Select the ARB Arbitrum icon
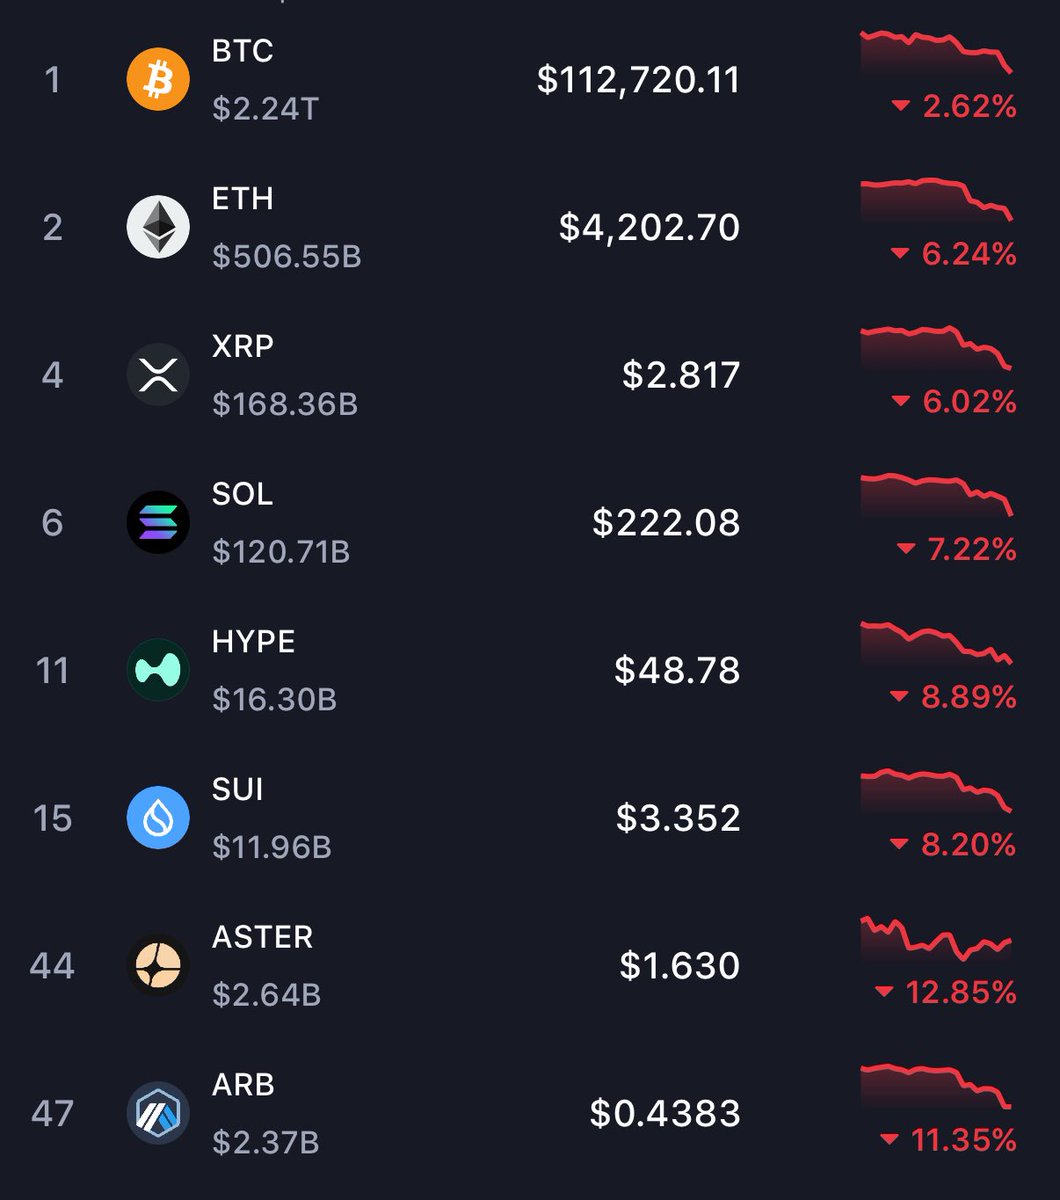 point(158,1113)
